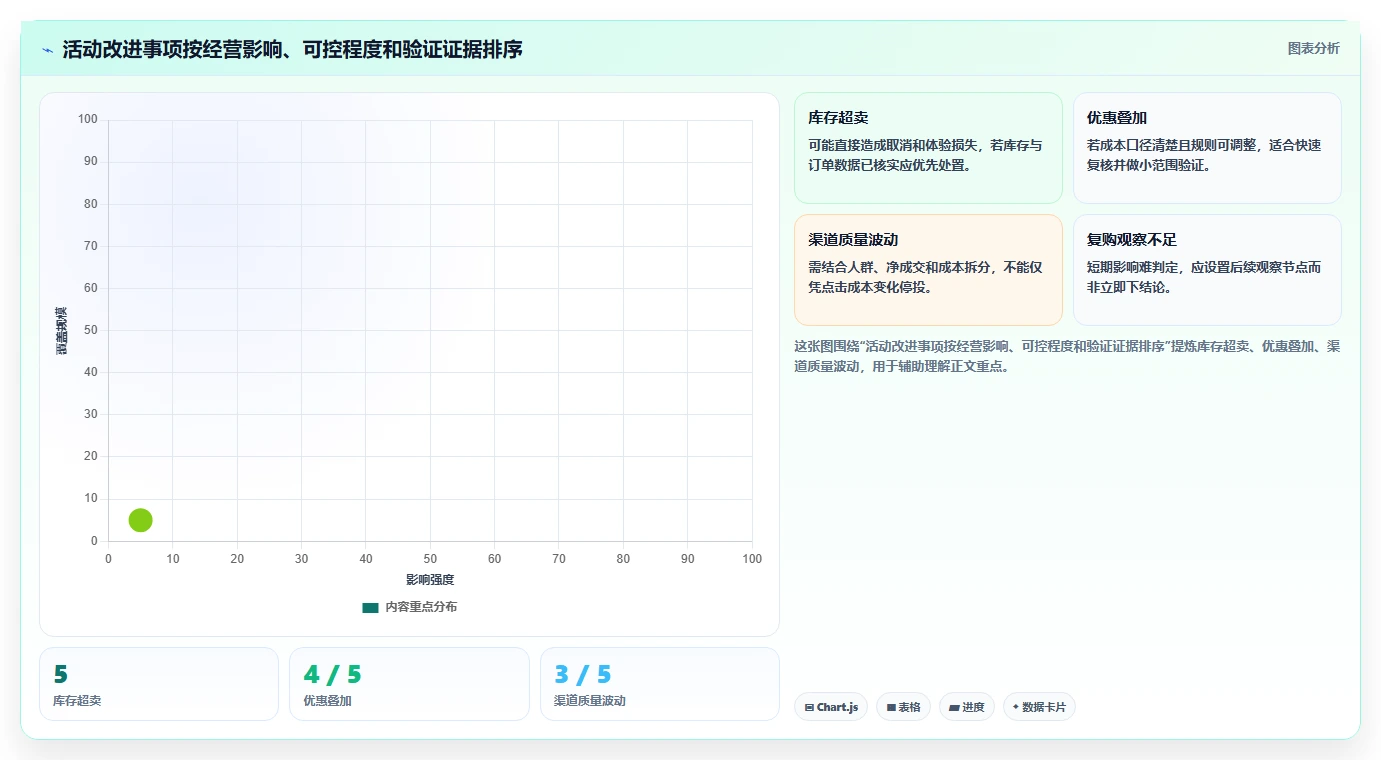Click the 表格 chip icon
This screenshot has width=1381, height=760.
point(891,708)
